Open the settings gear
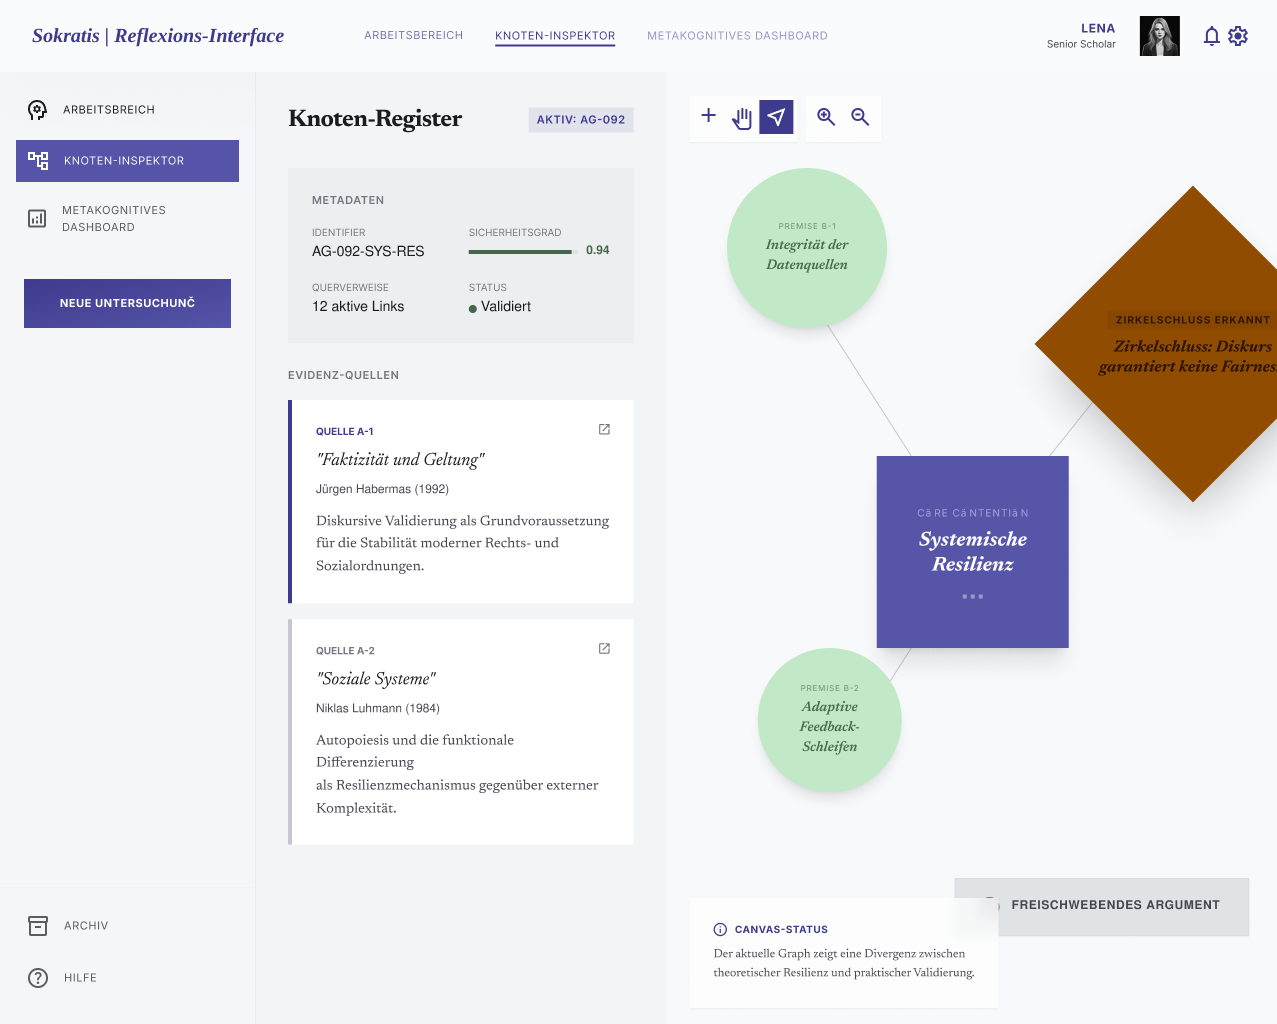1277x1024 pixels. tap(1238, 36)
